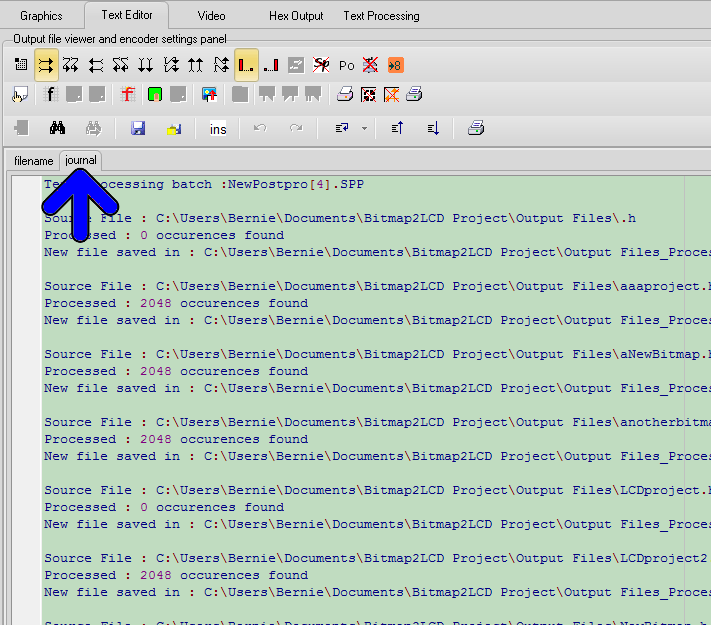The height and width of the screenshot is (625, 711).
Task: Click the green square icon
Action: pos(155,95)
